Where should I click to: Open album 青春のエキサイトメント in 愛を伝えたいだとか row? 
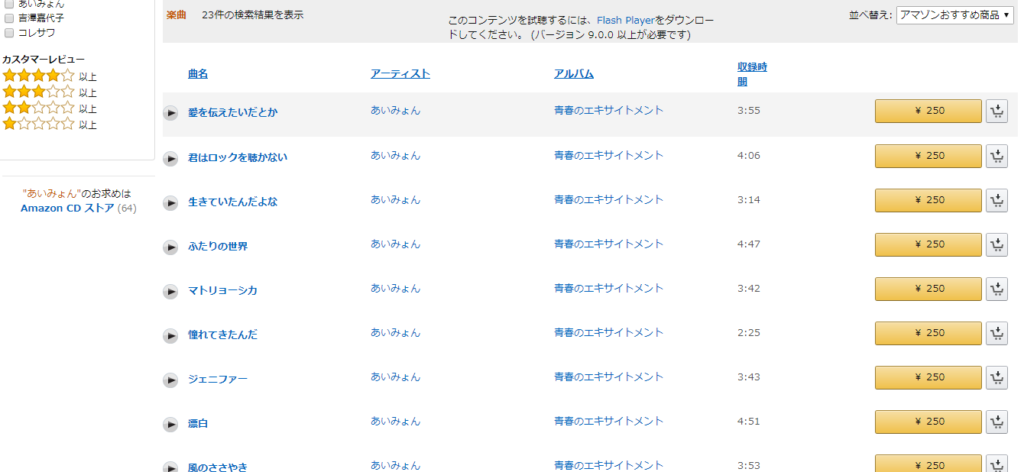(x=609, y=110)
